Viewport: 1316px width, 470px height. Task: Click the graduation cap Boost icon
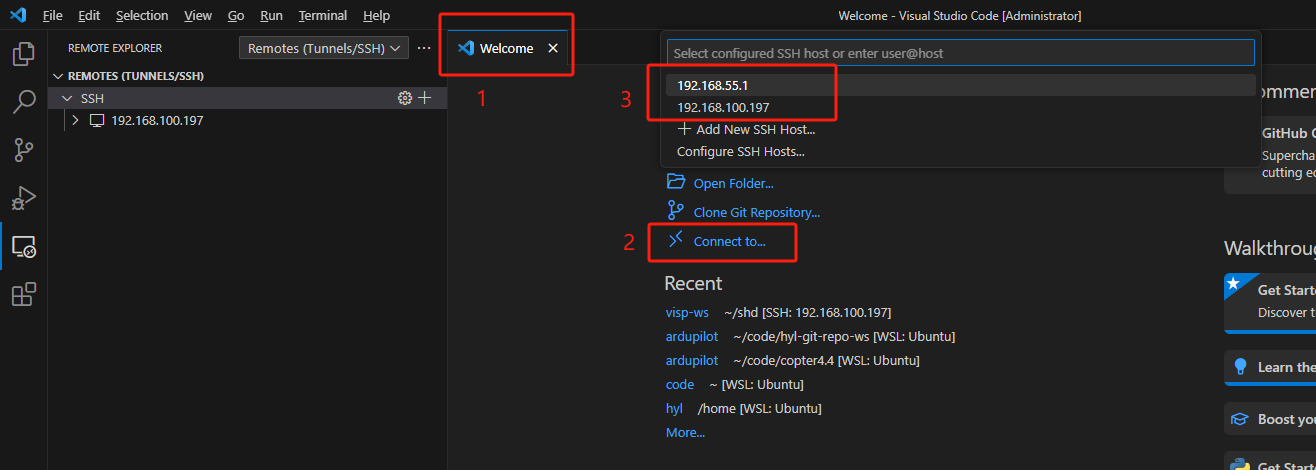[1241, 419]
